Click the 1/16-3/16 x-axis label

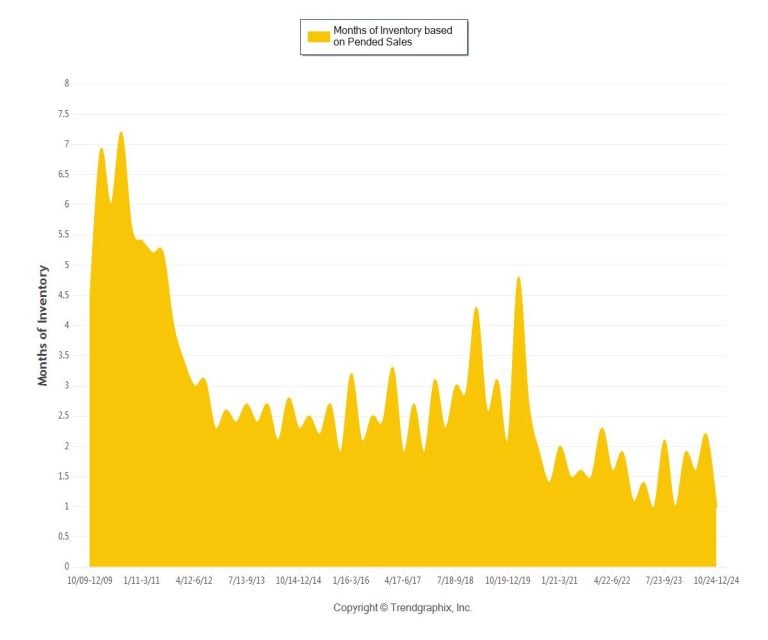tap(351, 580)
